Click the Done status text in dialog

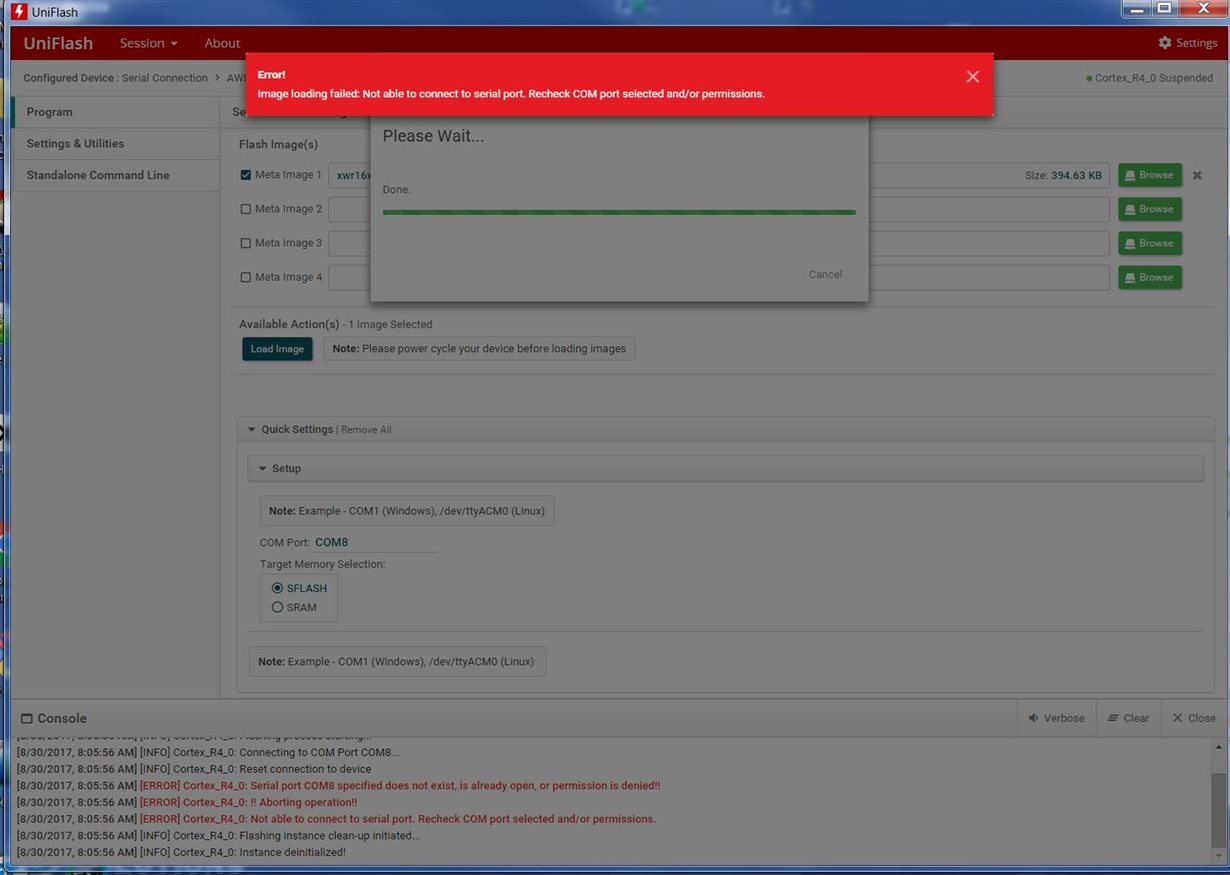click(x=396, y=189)
